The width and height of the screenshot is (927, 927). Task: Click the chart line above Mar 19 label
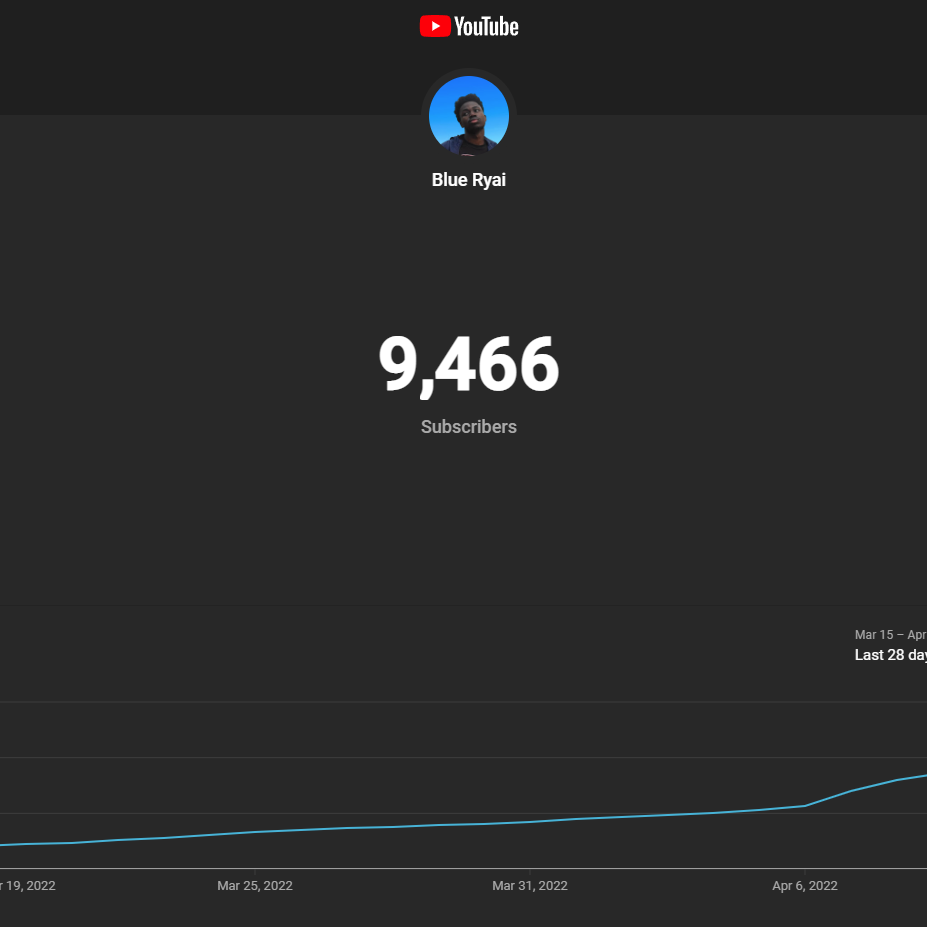(x=28, y=844)
